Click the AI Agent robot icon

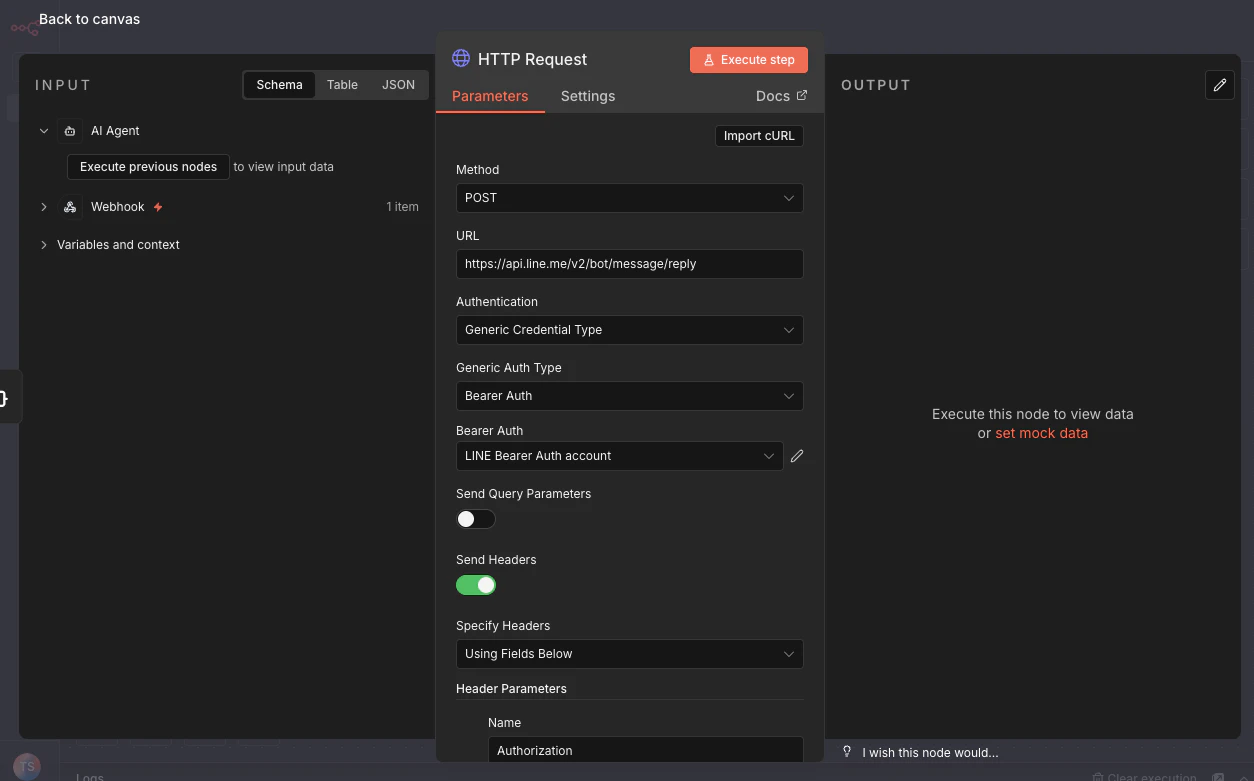pyautogui.click(x=70, y=131)
